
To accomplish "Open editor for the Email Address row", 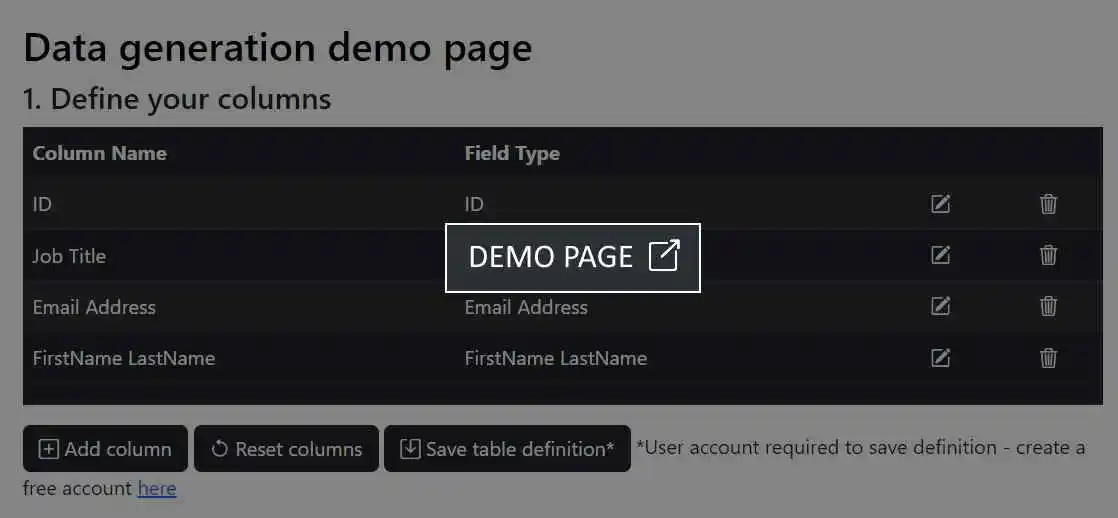I will 940,306.
